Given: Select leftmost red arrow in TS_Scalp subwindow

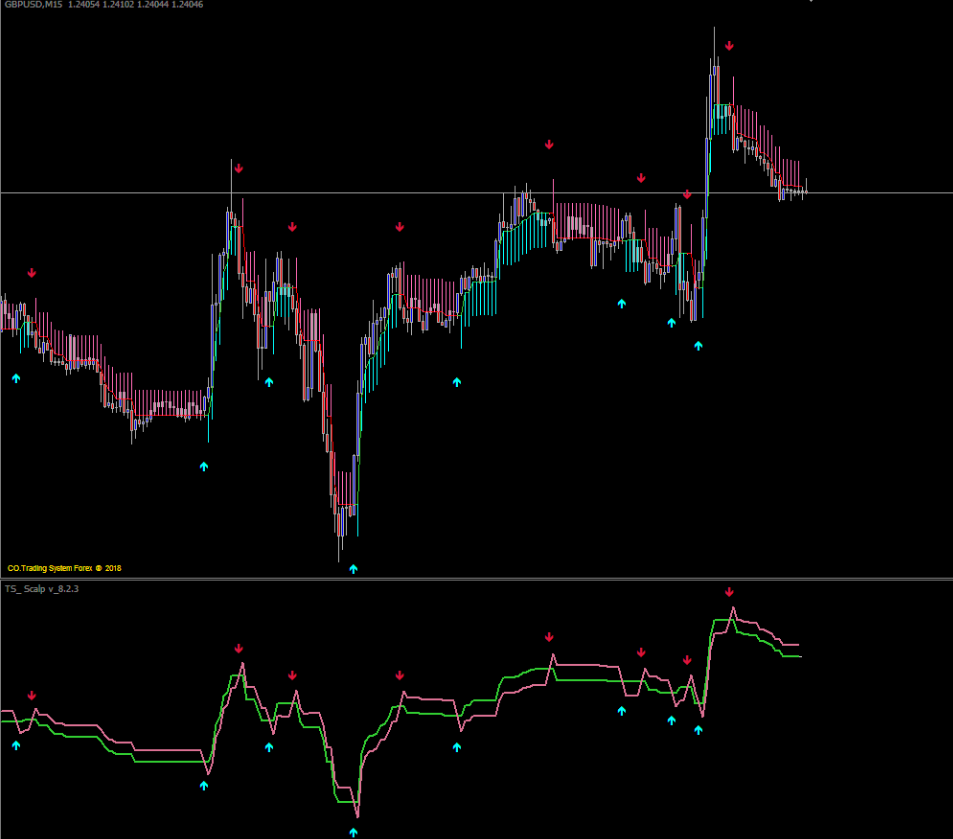Looking at the screenshot, I should click(x=32, y=695).
